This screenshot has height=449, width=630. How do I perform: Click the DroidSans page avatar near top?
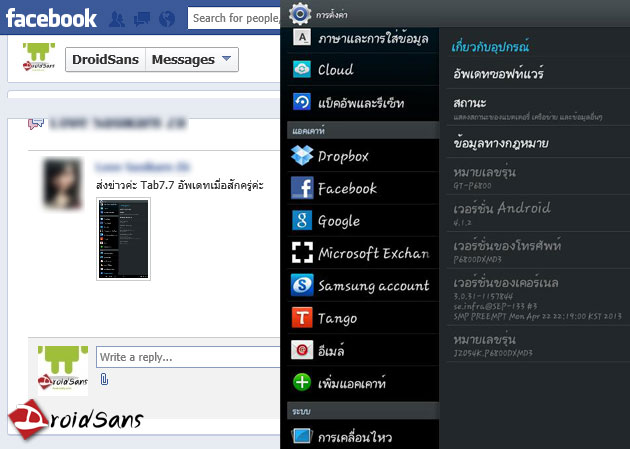click(x=39, y=57)
